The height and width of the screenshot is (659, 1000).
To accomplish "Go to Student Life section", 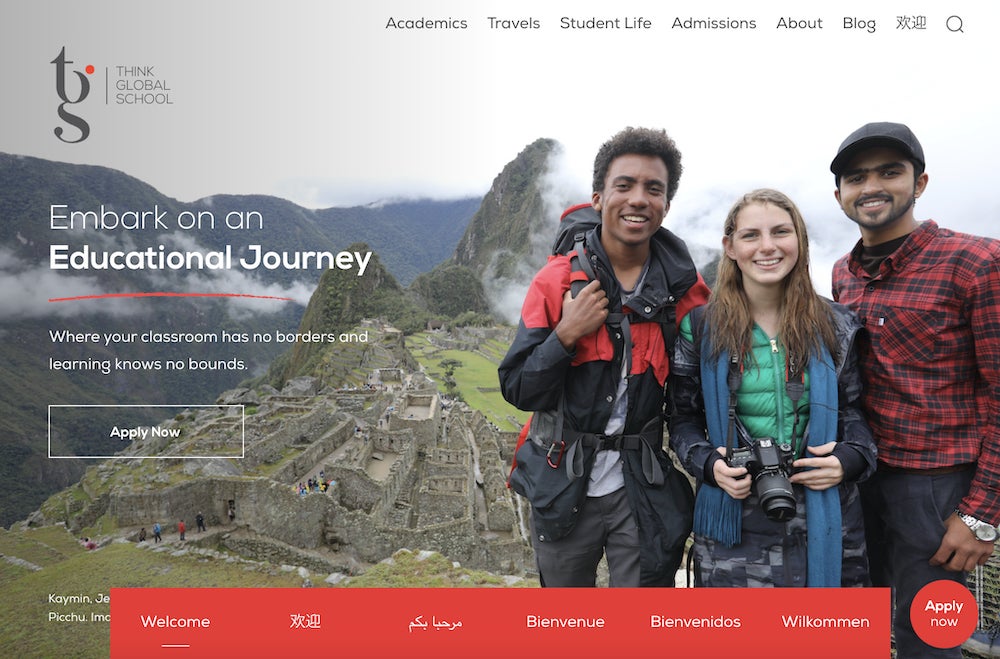I will click(605, 24).
